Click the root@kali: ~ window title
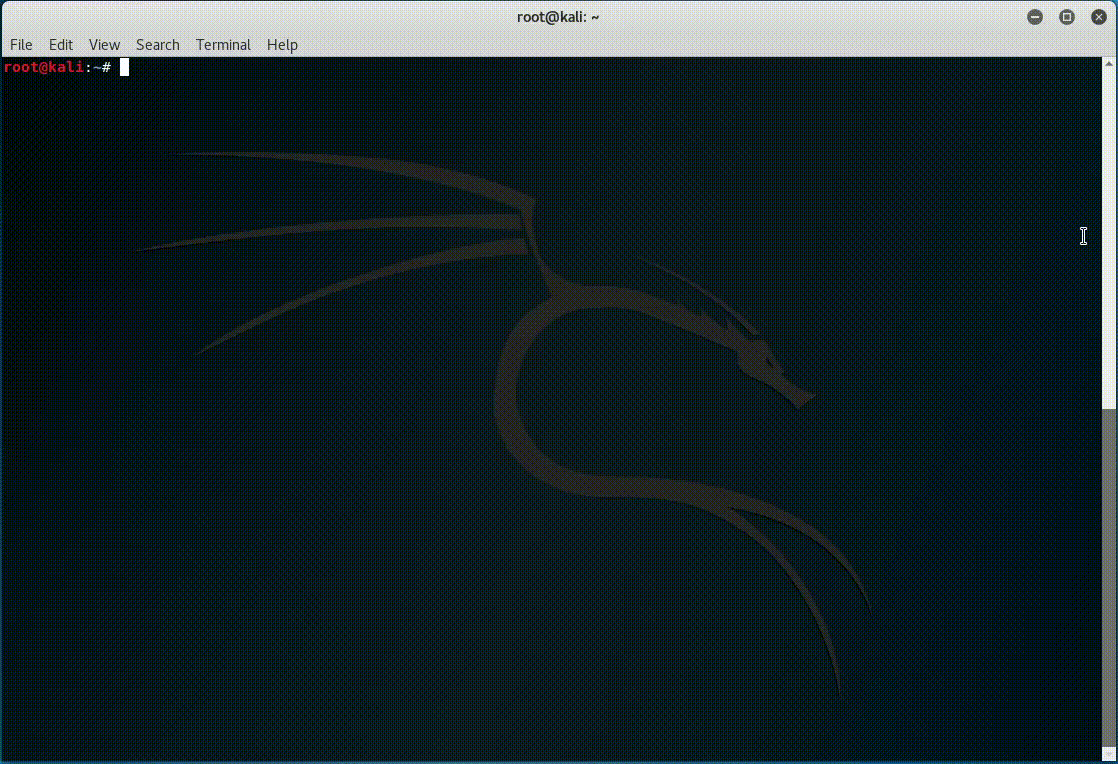Screen dimensions: 1118x764 coord(558,17)
